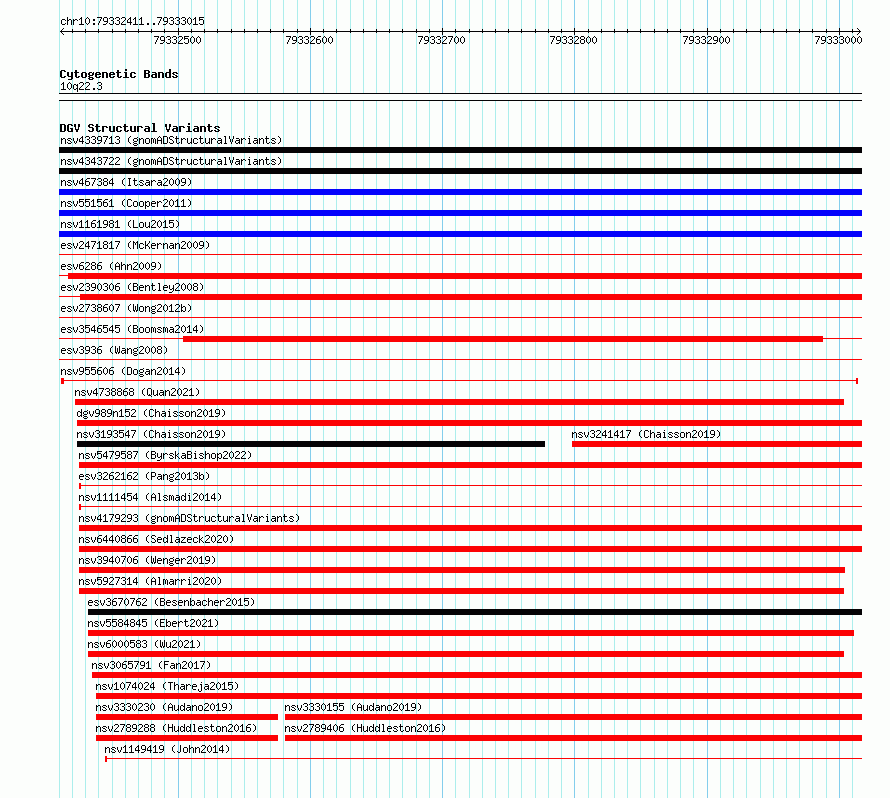The width and height of the screenshot is (890, 798).
Task: Click the black bar under nsv4339713
Action: (x=460, y=150)
